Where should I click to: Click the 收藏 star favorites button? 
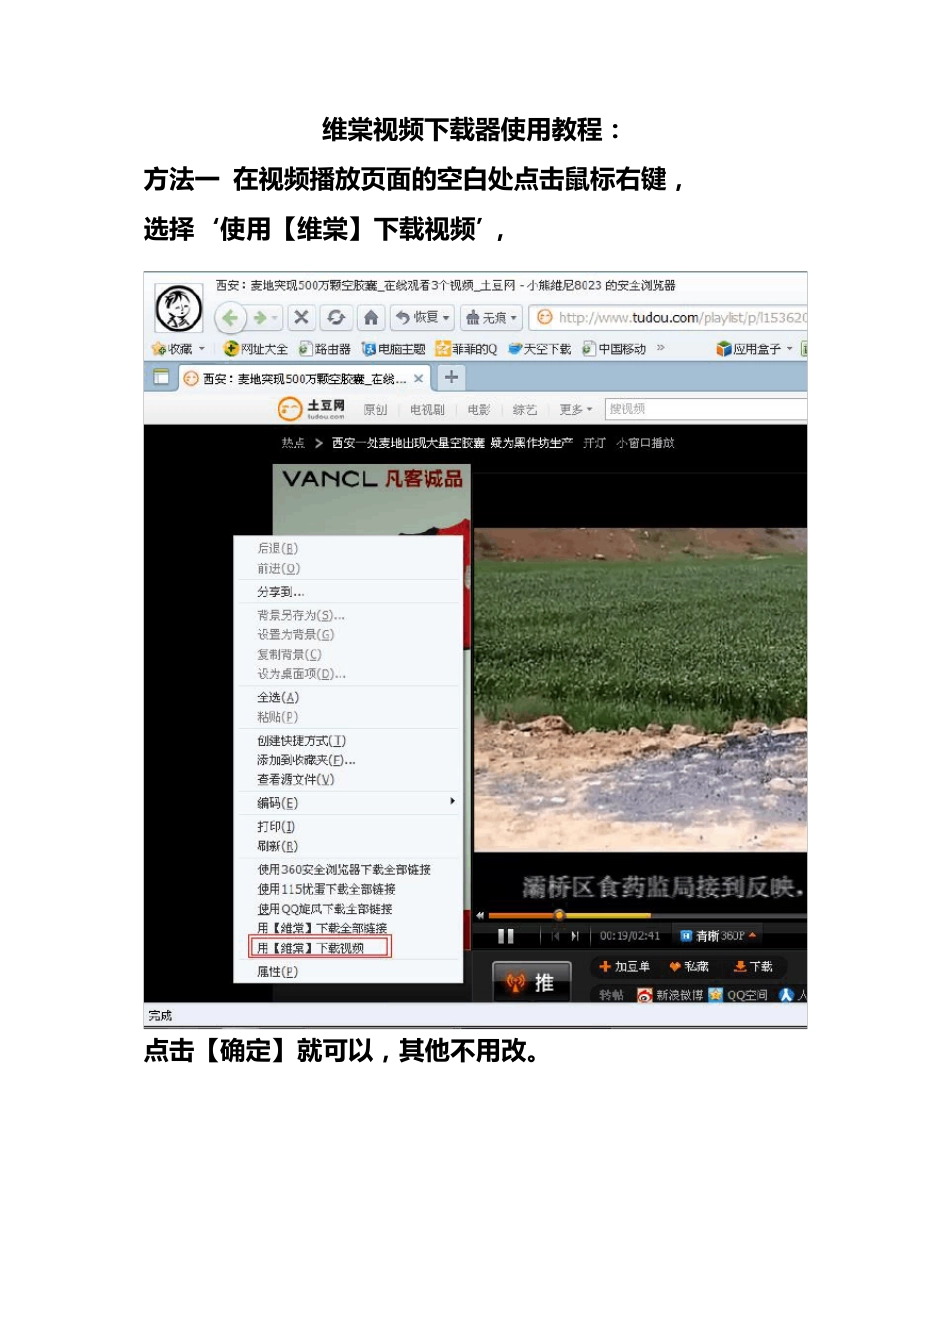171,349
